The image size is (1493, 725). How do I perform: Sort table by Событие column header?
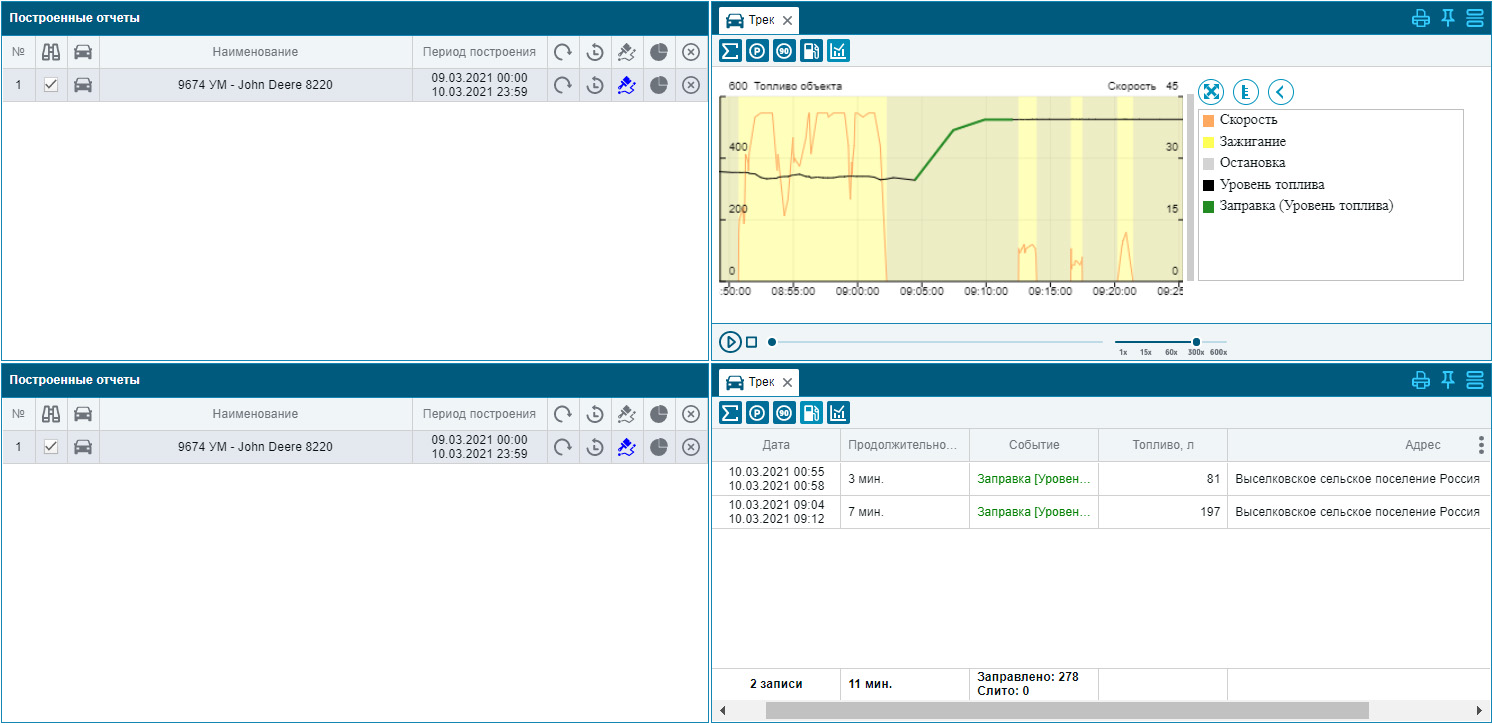coord(1034,445)
